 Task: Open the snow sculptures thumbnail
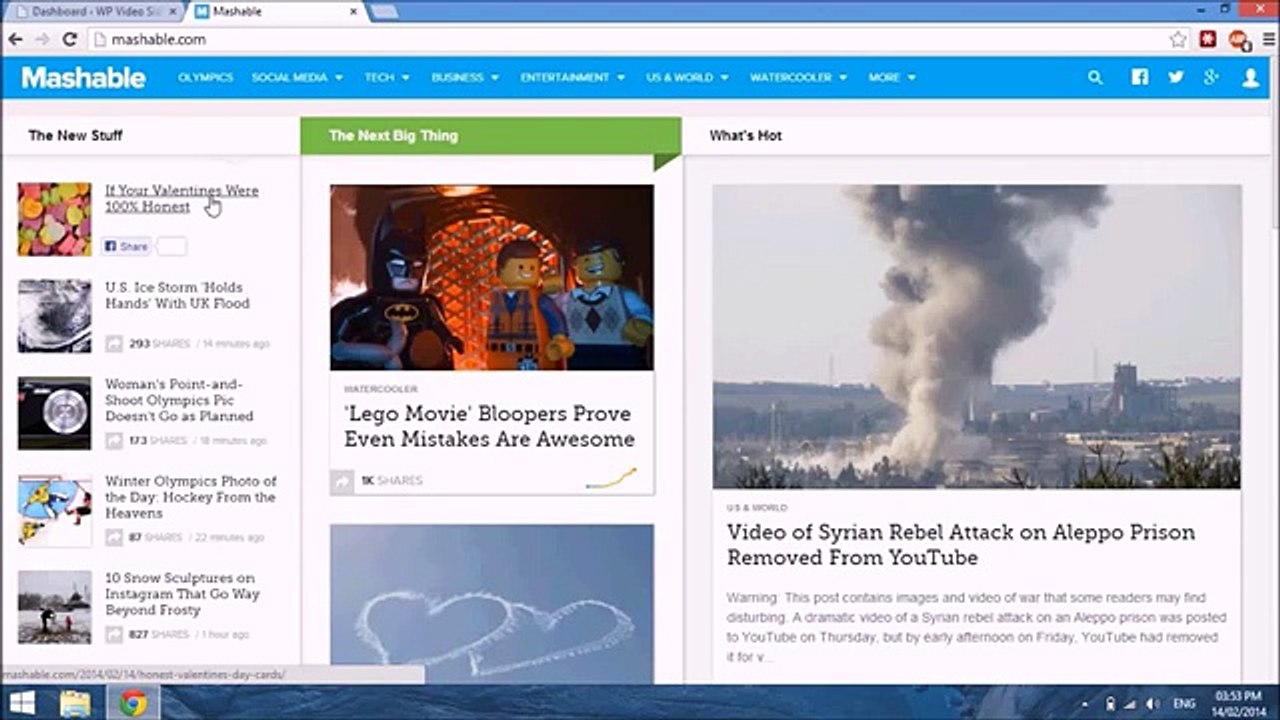[54, 607]
